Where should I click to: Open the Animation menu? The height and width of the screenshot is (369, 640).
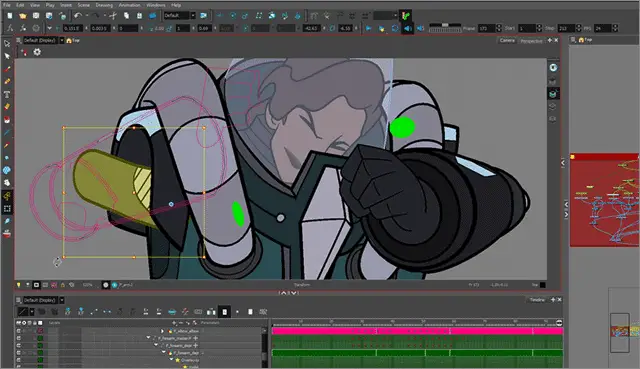point(129,5)
